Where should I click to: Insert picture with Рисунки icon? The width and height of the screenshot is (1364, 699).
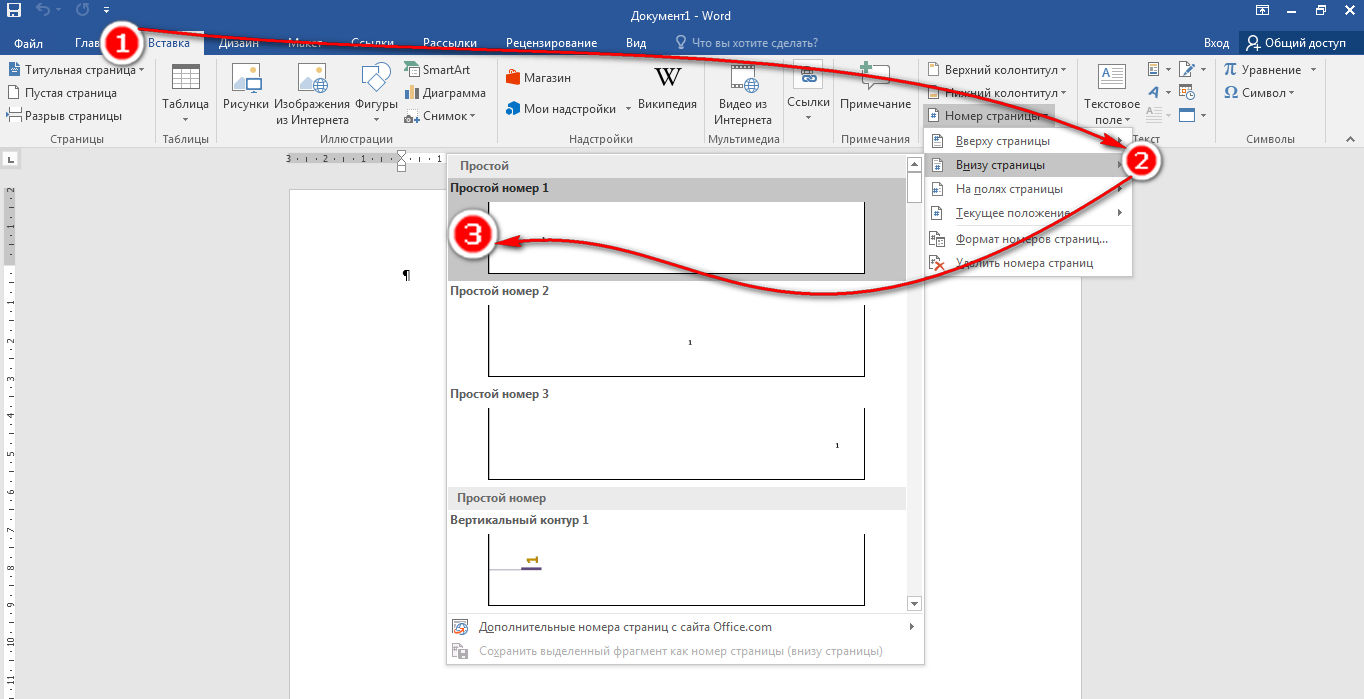click(x=245, y=78)
